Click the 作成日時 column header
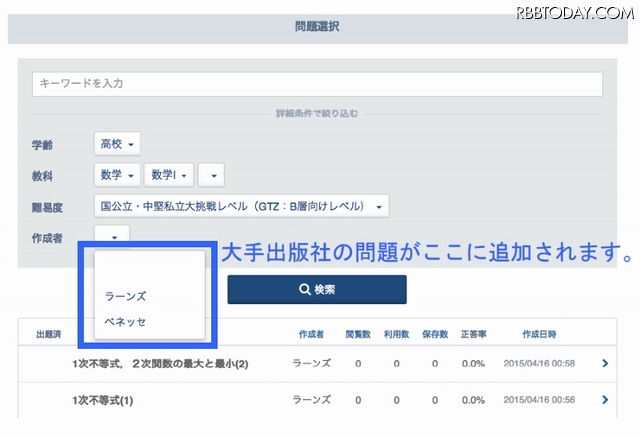640x437 pixels. click(539, 335)
